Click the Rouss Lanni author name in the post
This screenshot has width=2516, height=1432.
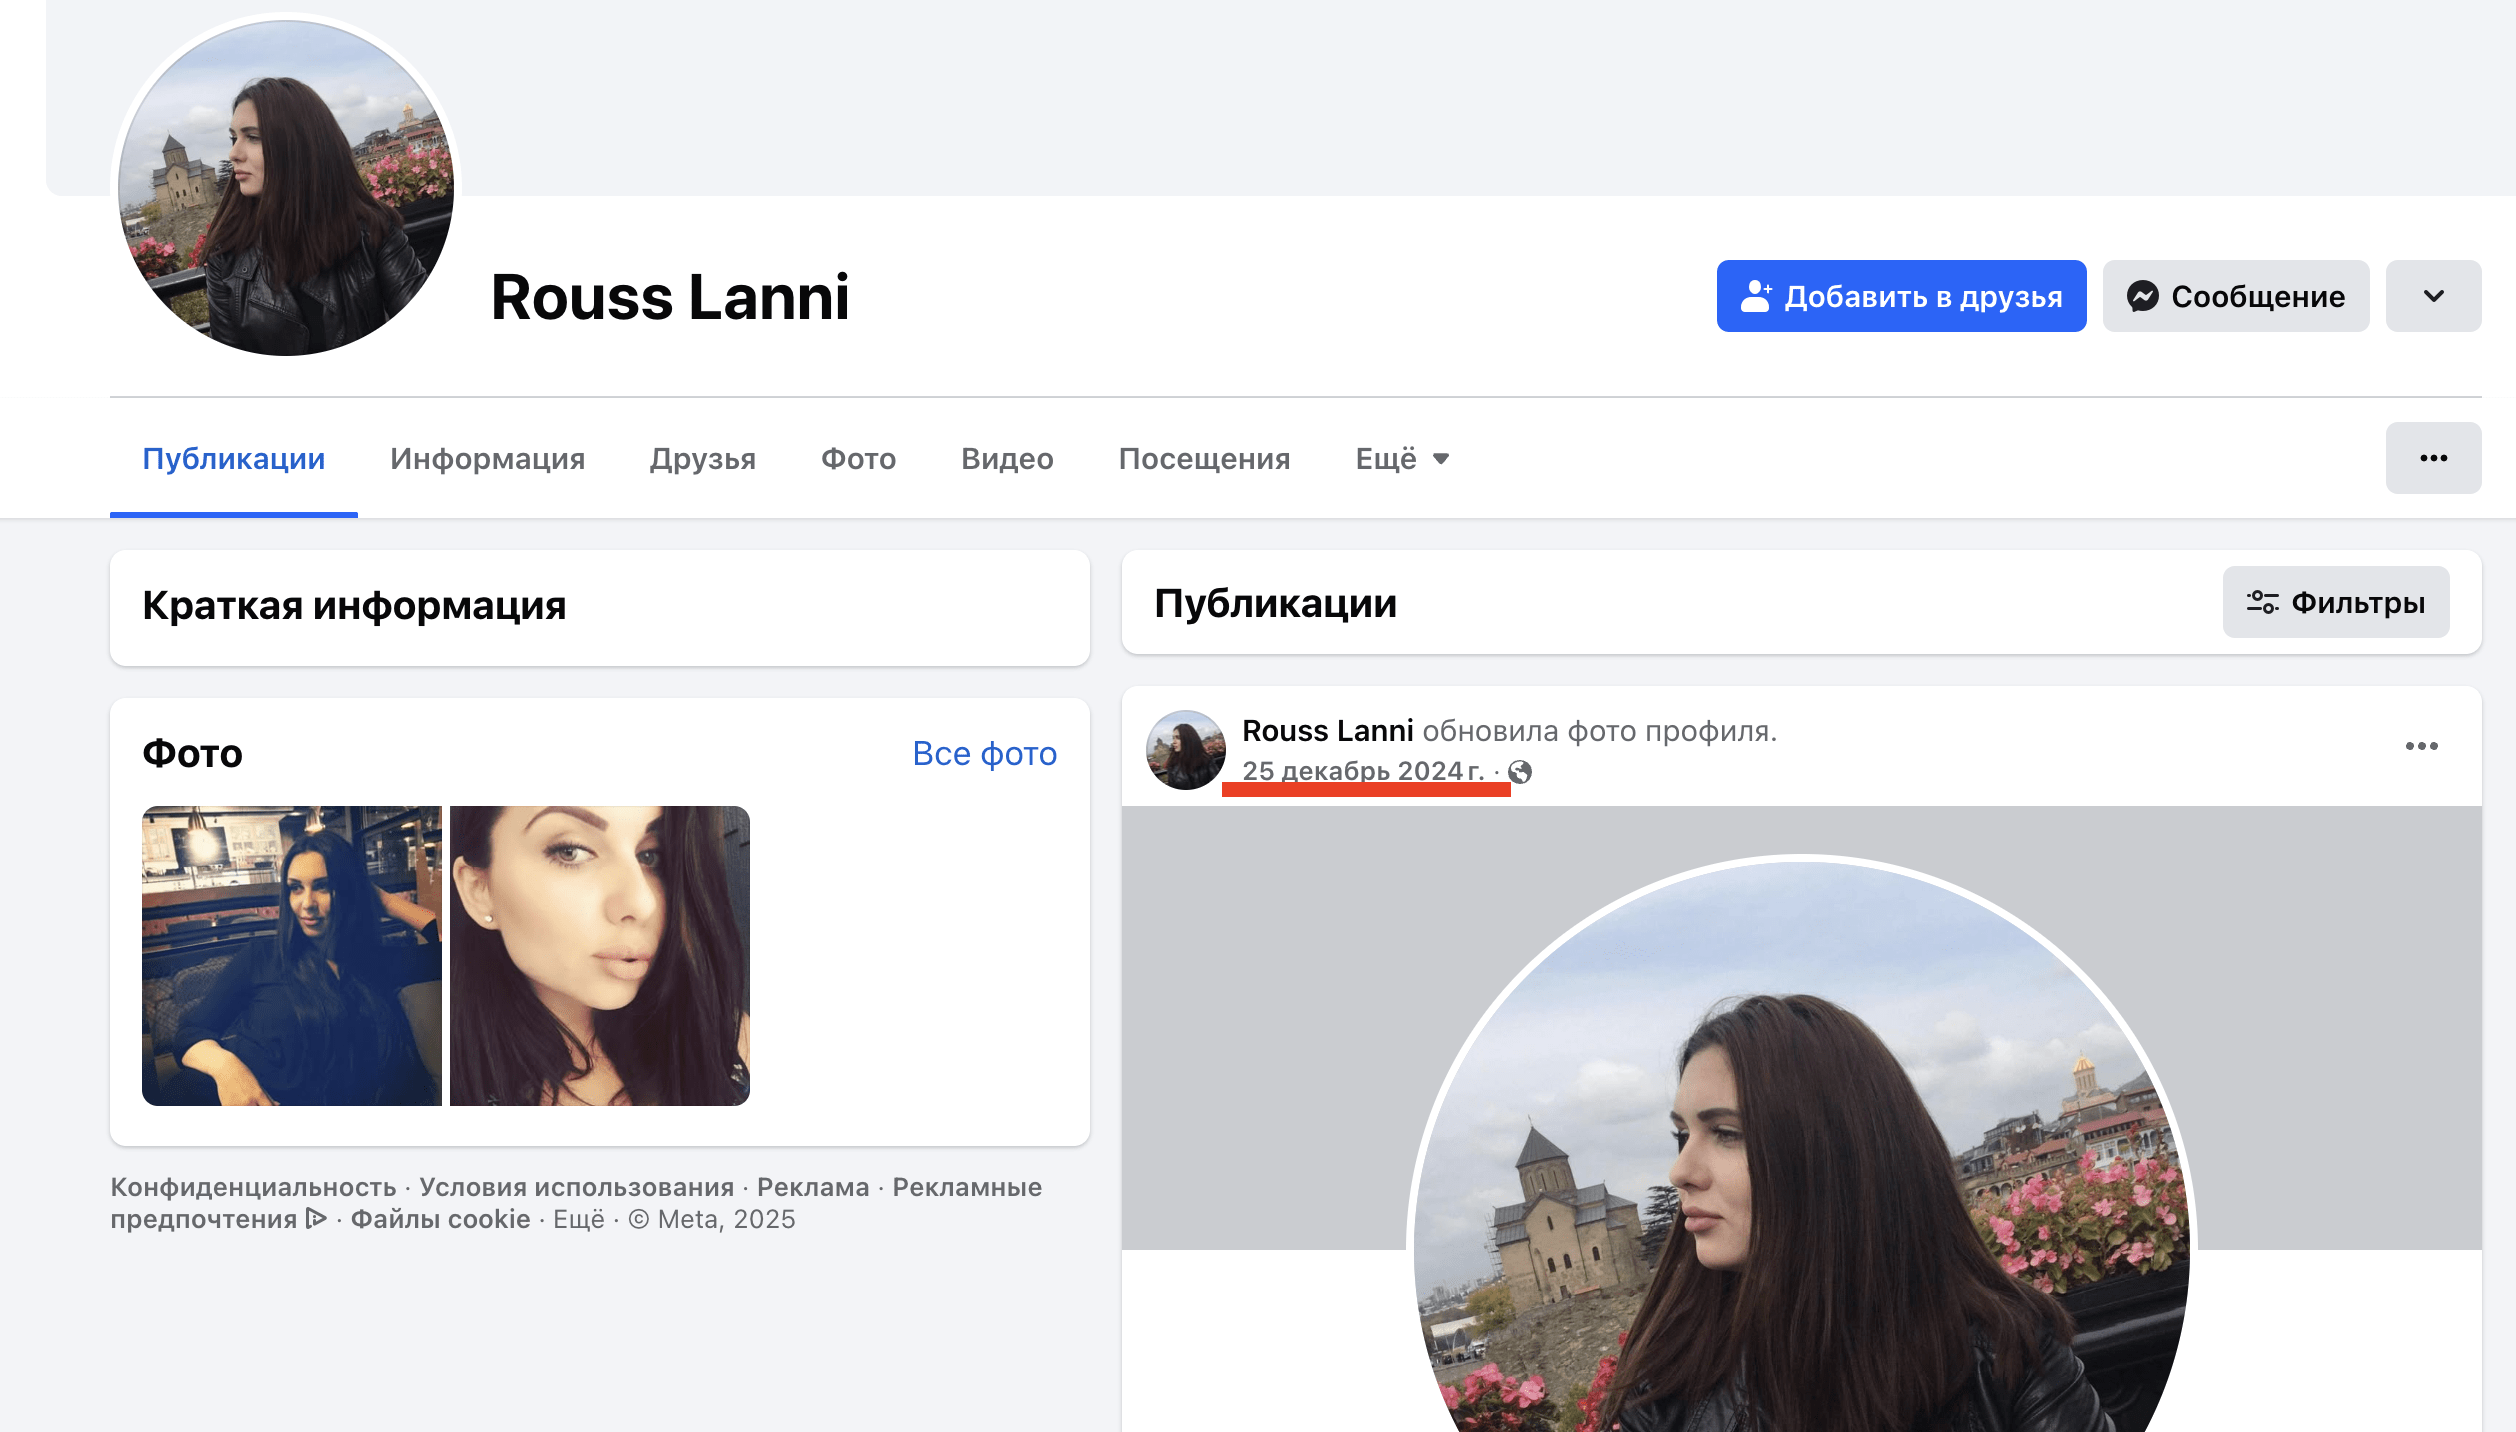pos(1328,731)
